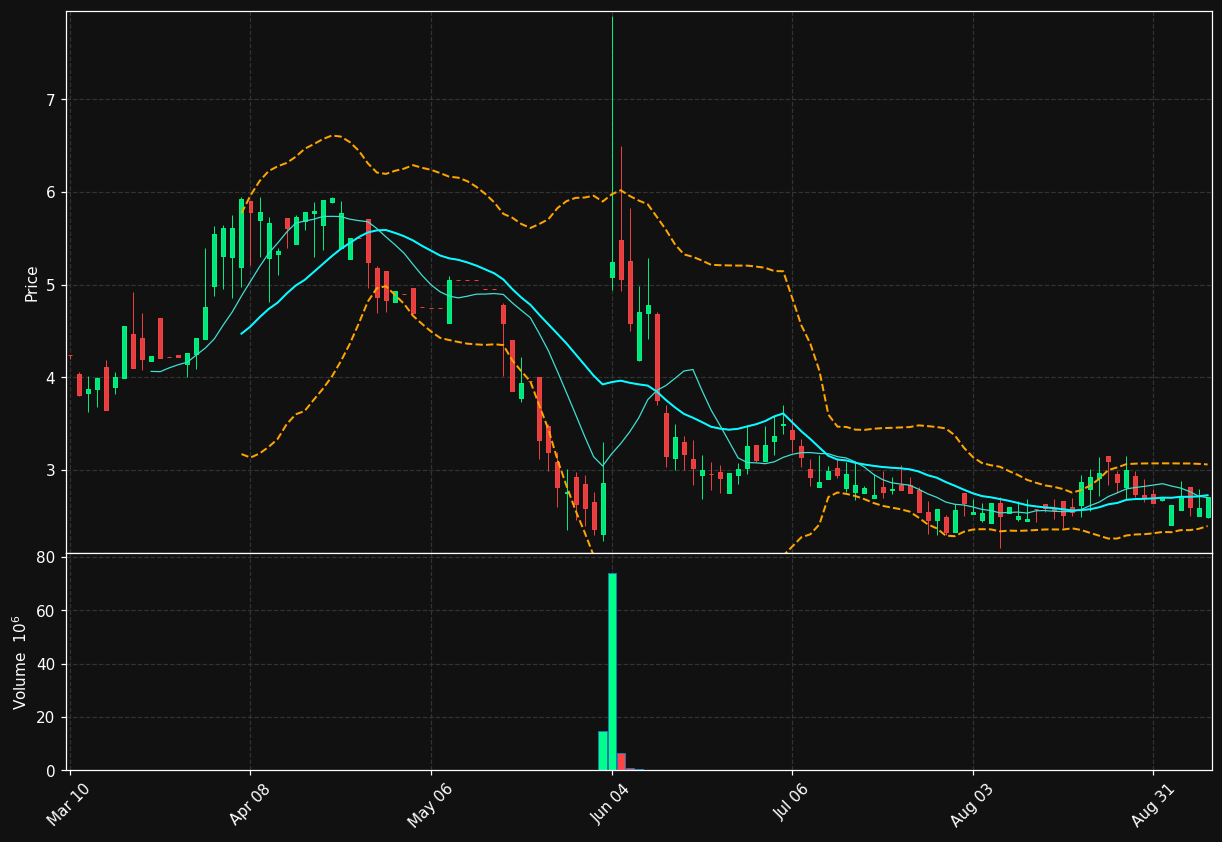The width and height of the screenshot is (1222, 842).
Task: Click the volume axis value 80
Action: click(x=45, y=557)
